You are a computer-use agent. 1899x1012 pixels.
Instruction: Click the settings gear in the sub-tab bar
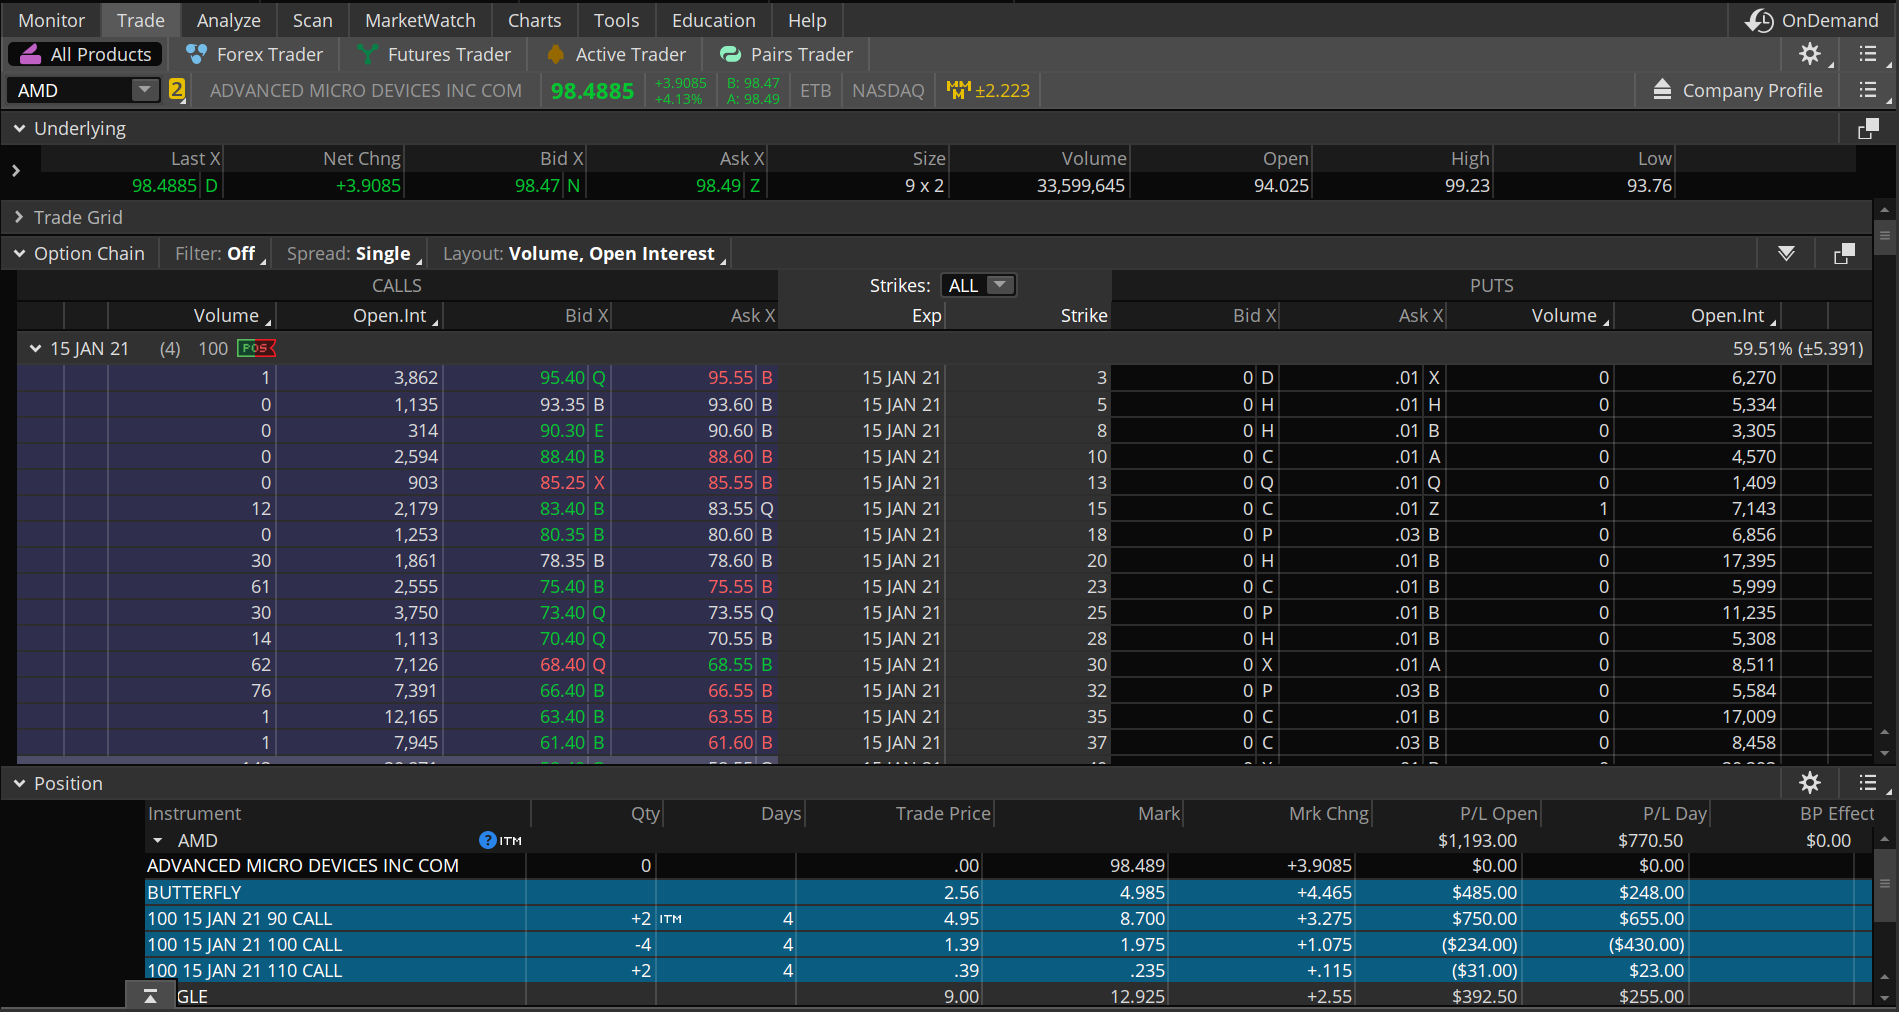coord(1810,54)
